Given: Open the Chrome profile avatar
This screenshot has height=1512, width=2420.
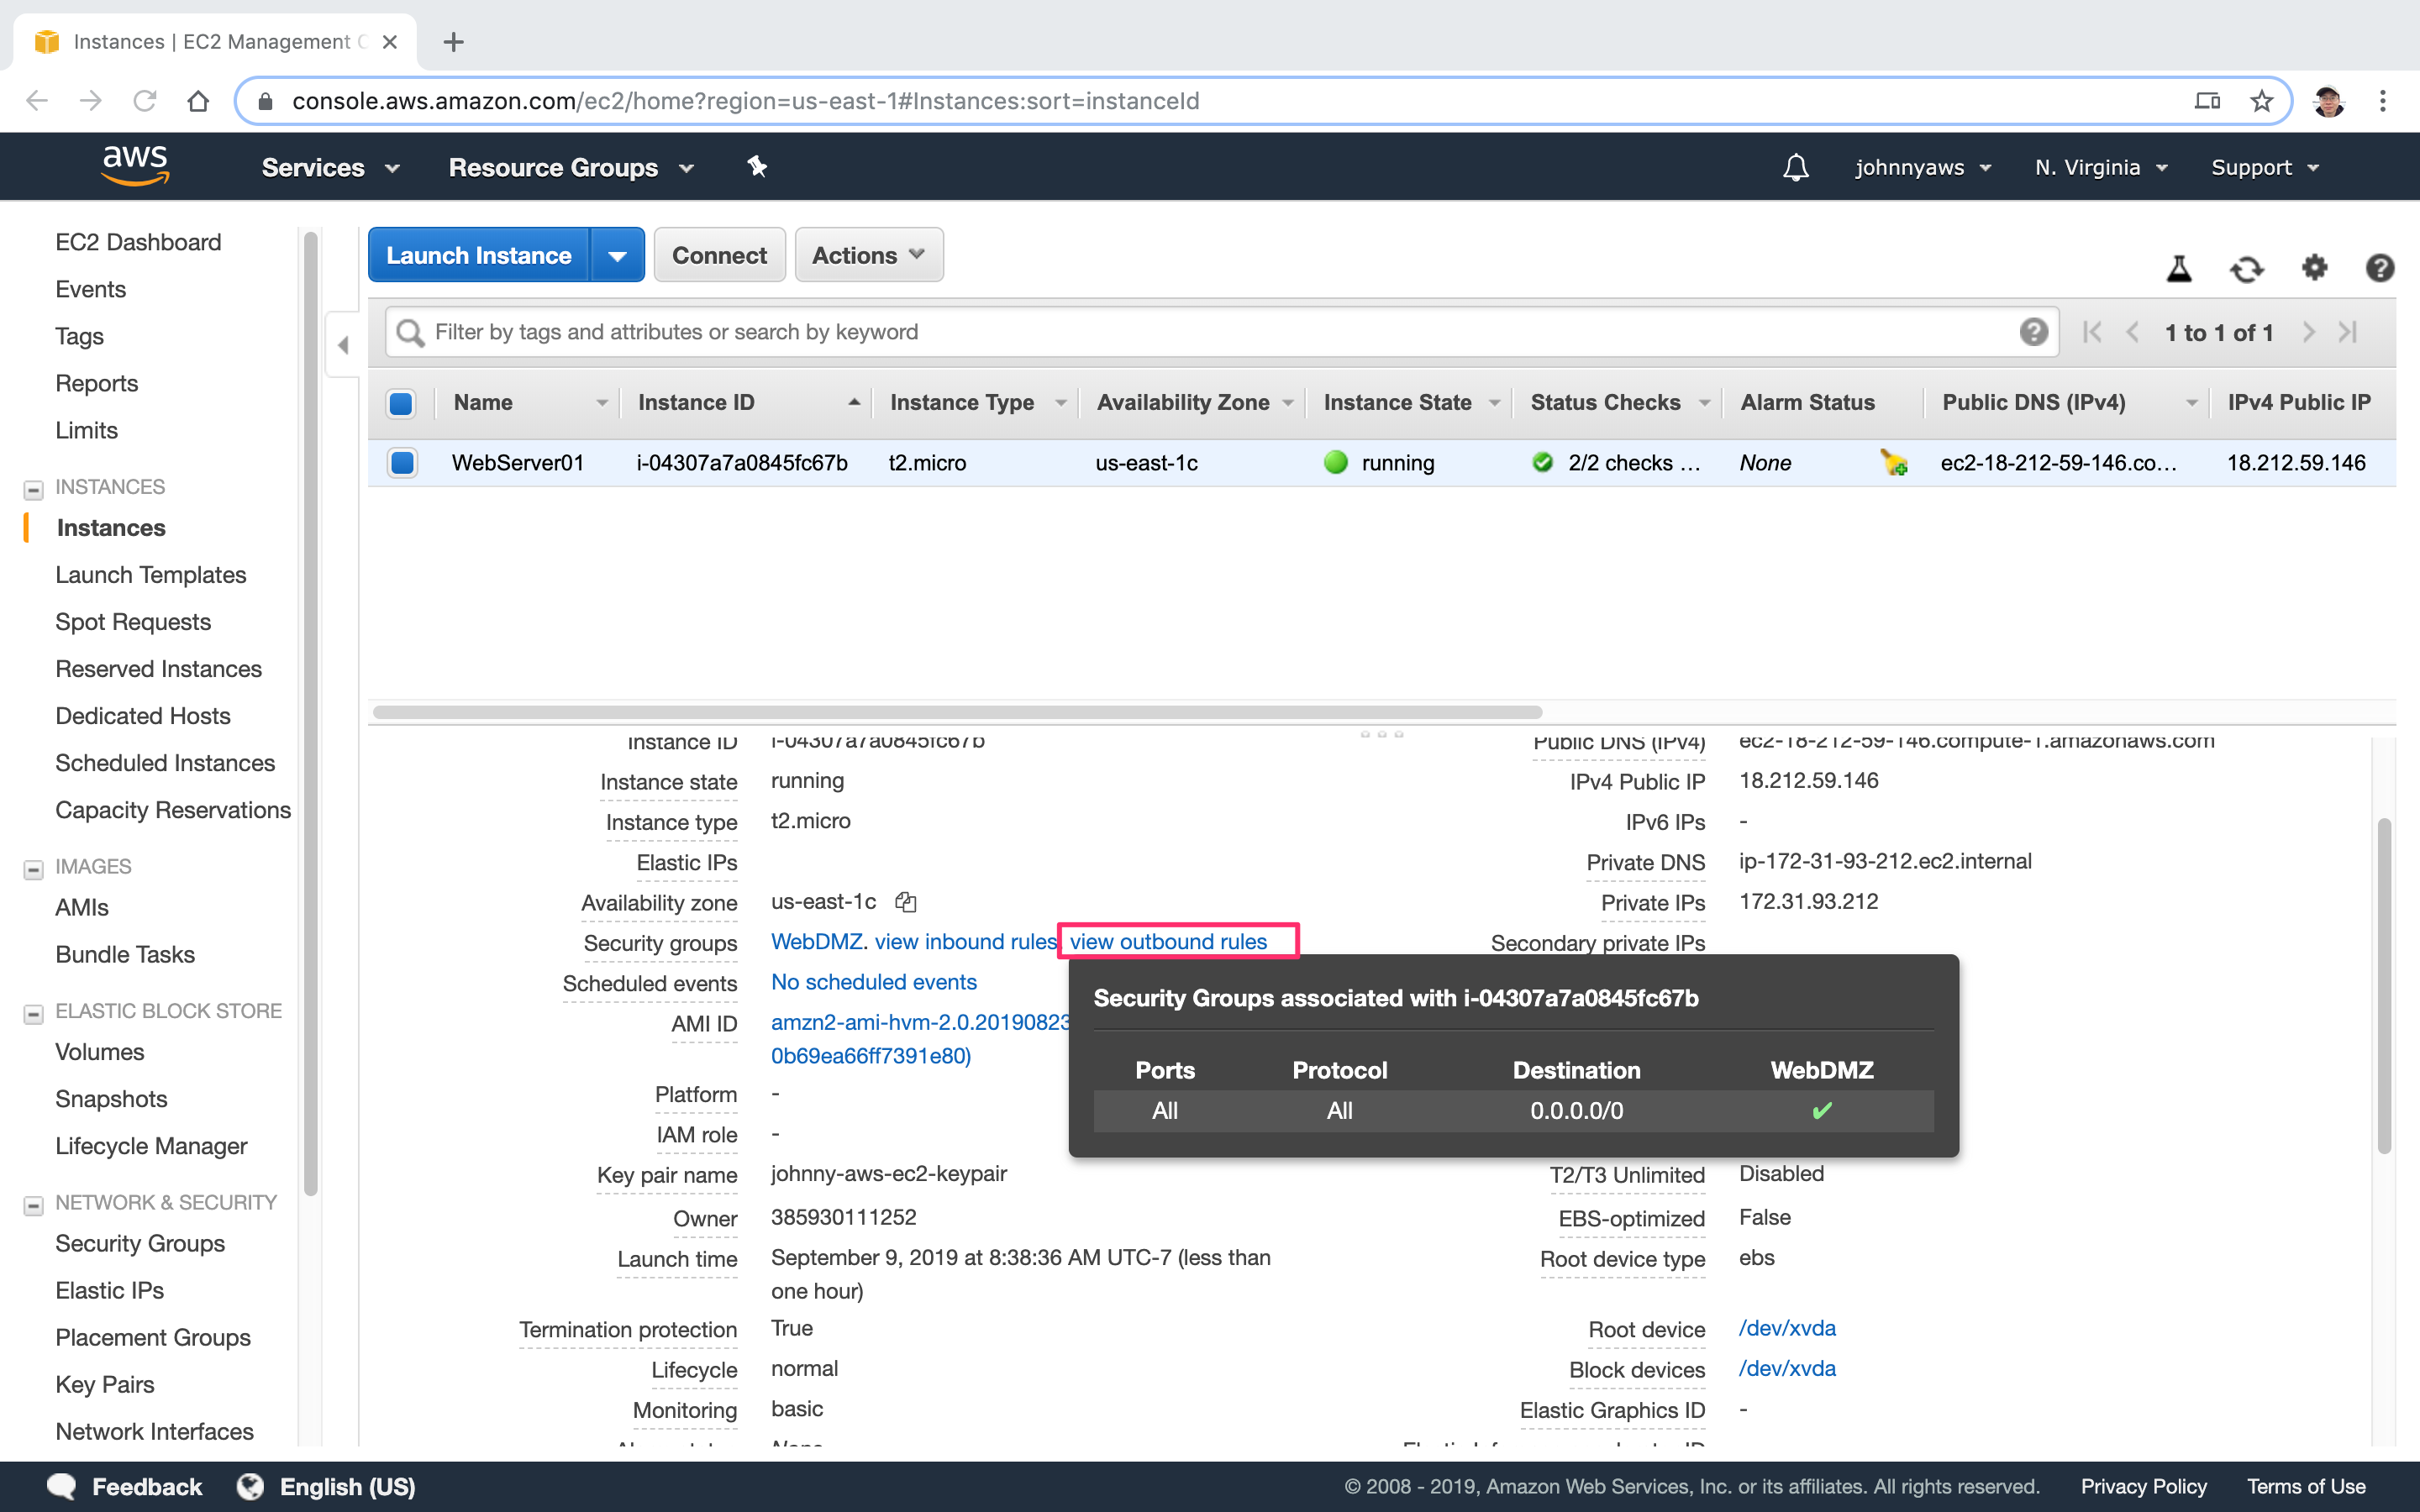Looking at the screenshot, I should point(2329,101).
